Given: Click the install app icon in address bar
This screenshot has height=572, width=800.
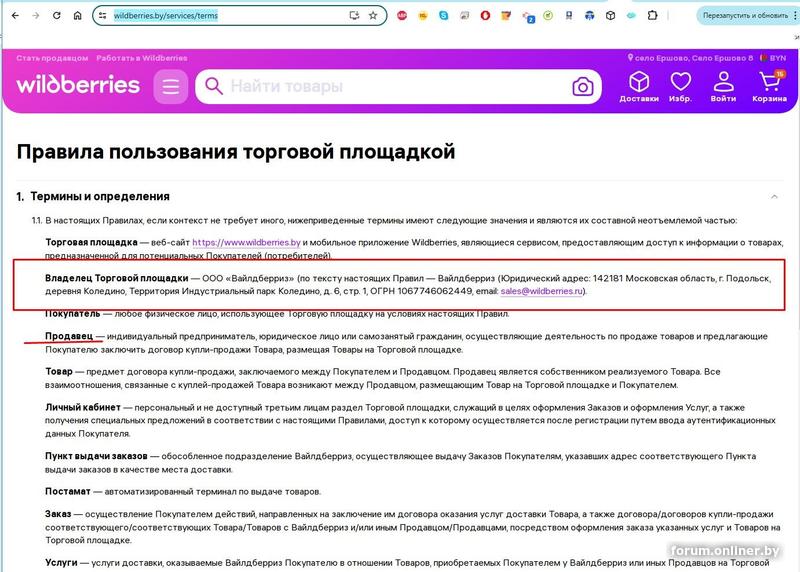Looking at the screenshot, I should click(x=354, y=15).
